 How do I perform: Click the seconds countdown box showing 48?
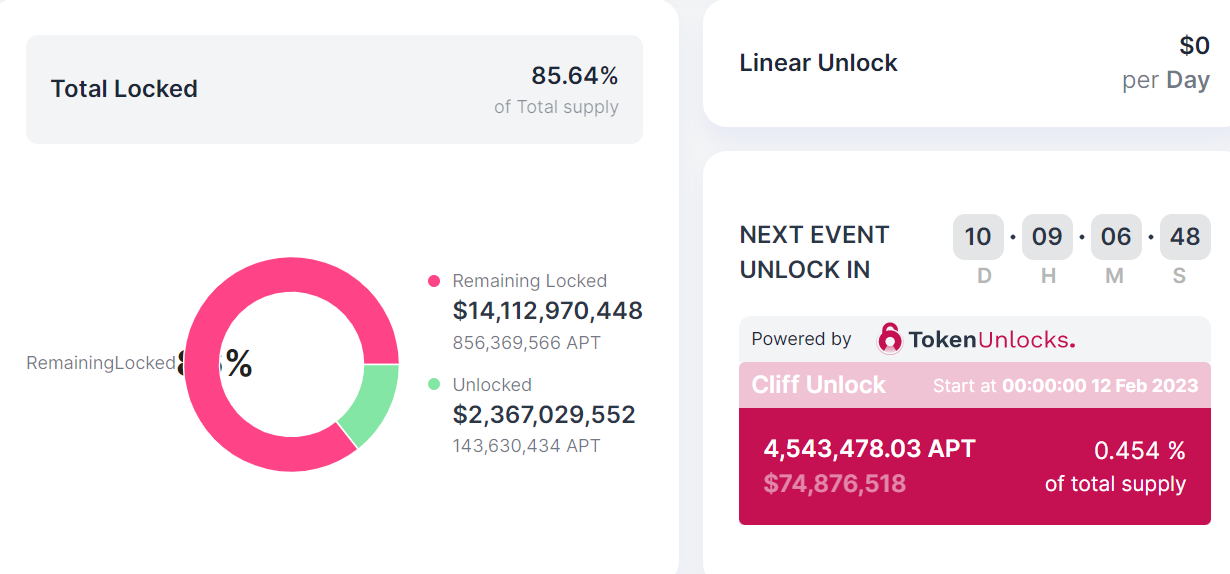[1185, 237]
